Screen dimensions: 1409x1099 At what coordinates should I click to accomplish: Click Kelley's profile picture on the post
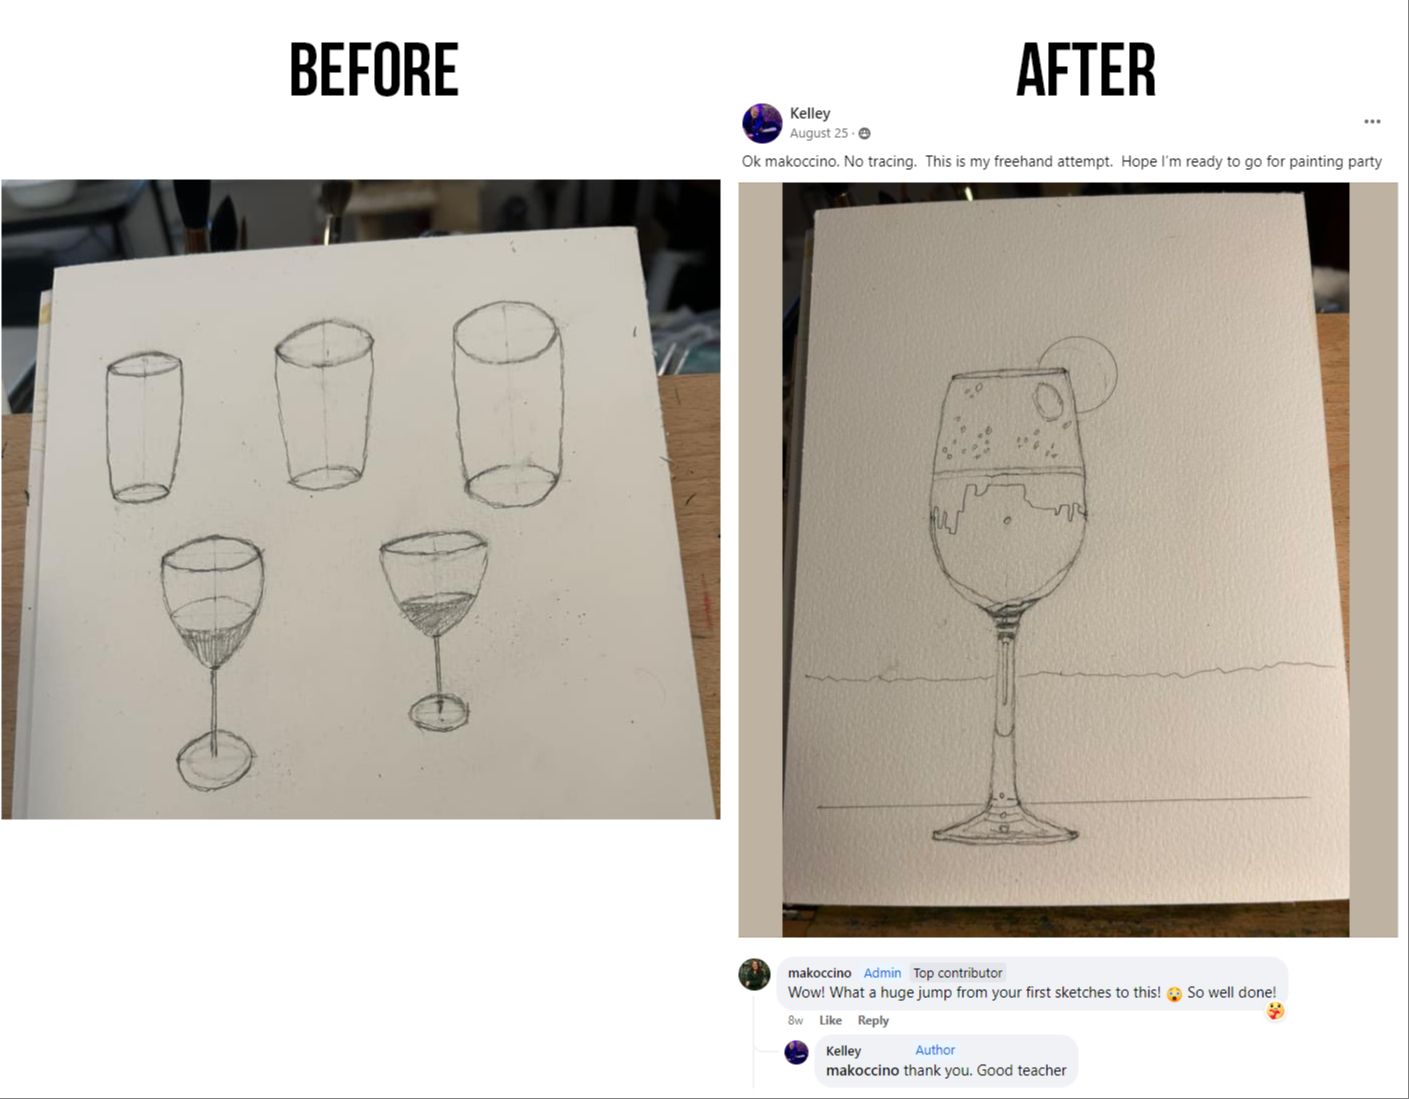click(x=762, y=123)
